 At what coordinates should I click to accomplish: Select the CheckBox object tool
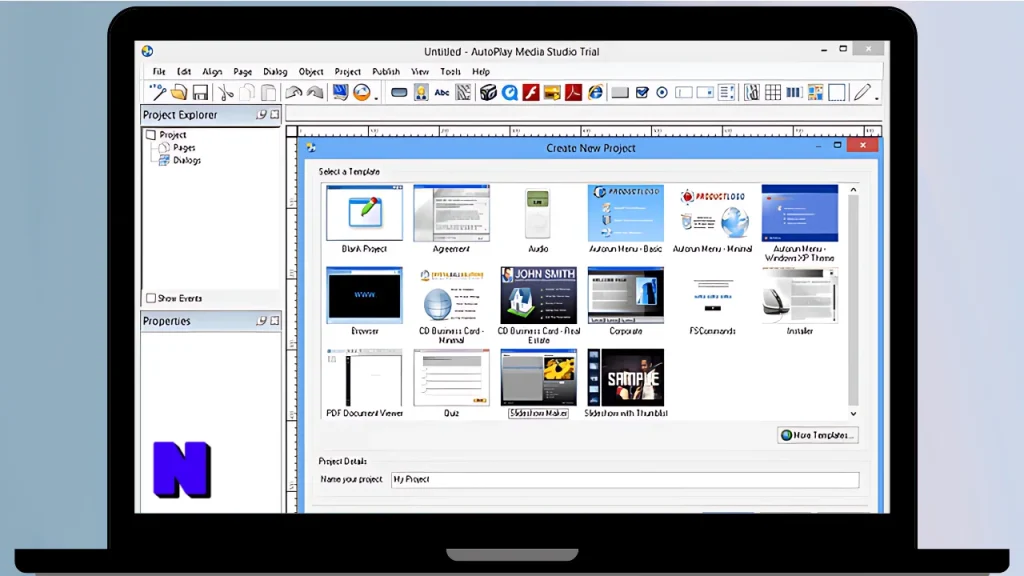(x=642, y=93)
